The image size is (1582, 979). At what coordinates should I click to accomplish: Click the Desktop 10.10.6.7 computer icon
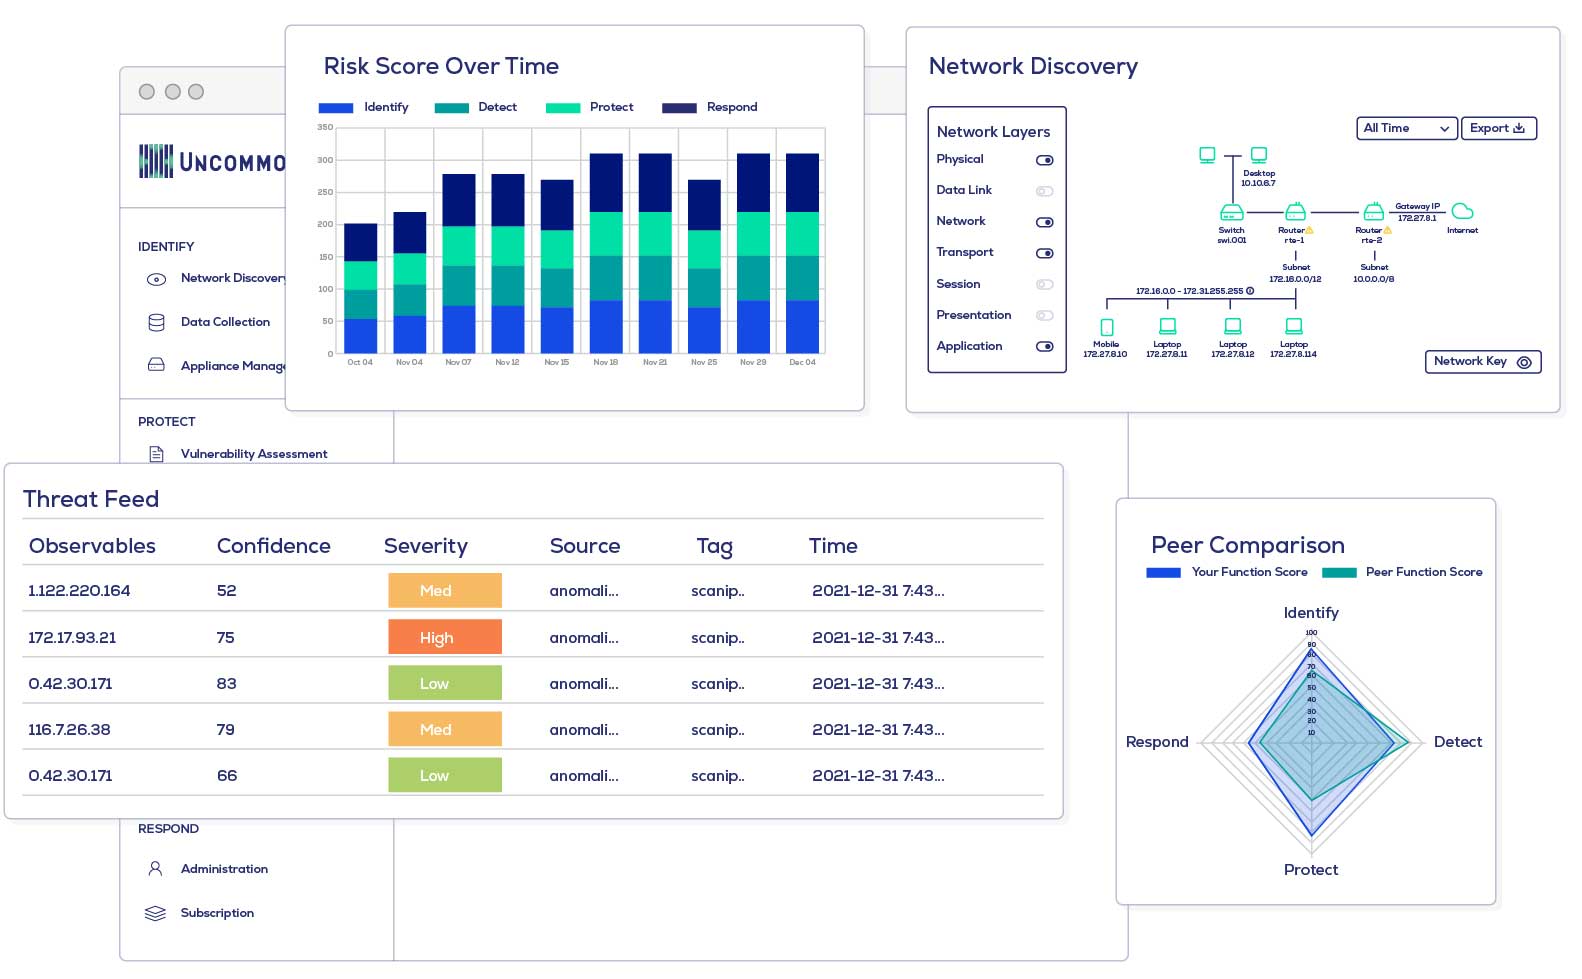pyautogui.click(x=1259, y=155)
